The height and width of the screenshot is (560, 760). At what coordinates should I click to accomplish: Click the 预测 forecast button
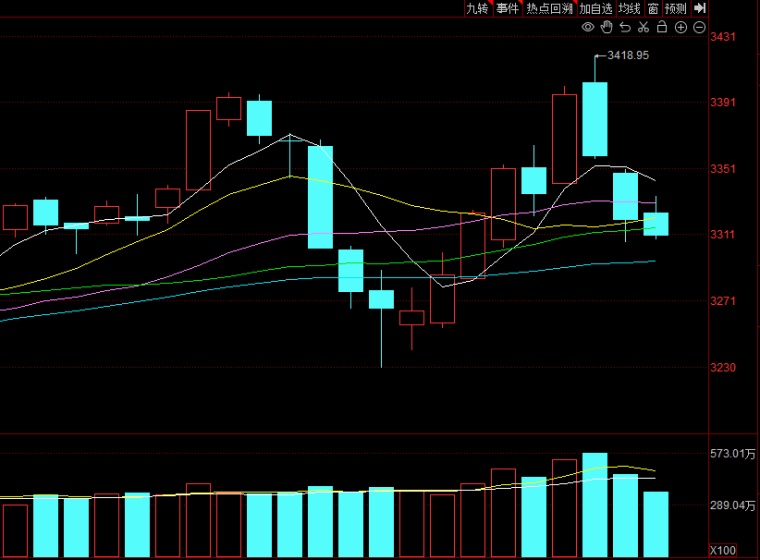pos(676,8)
